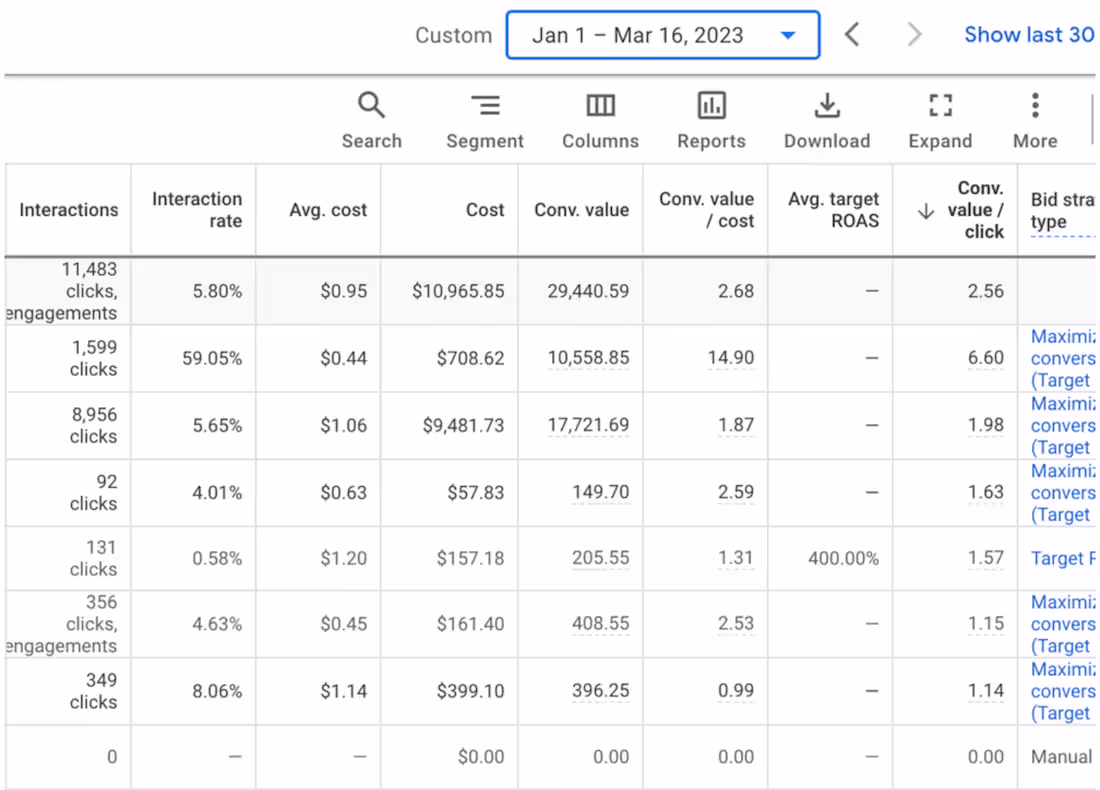
Task: Expand the table to full screen
Action: 940,121
